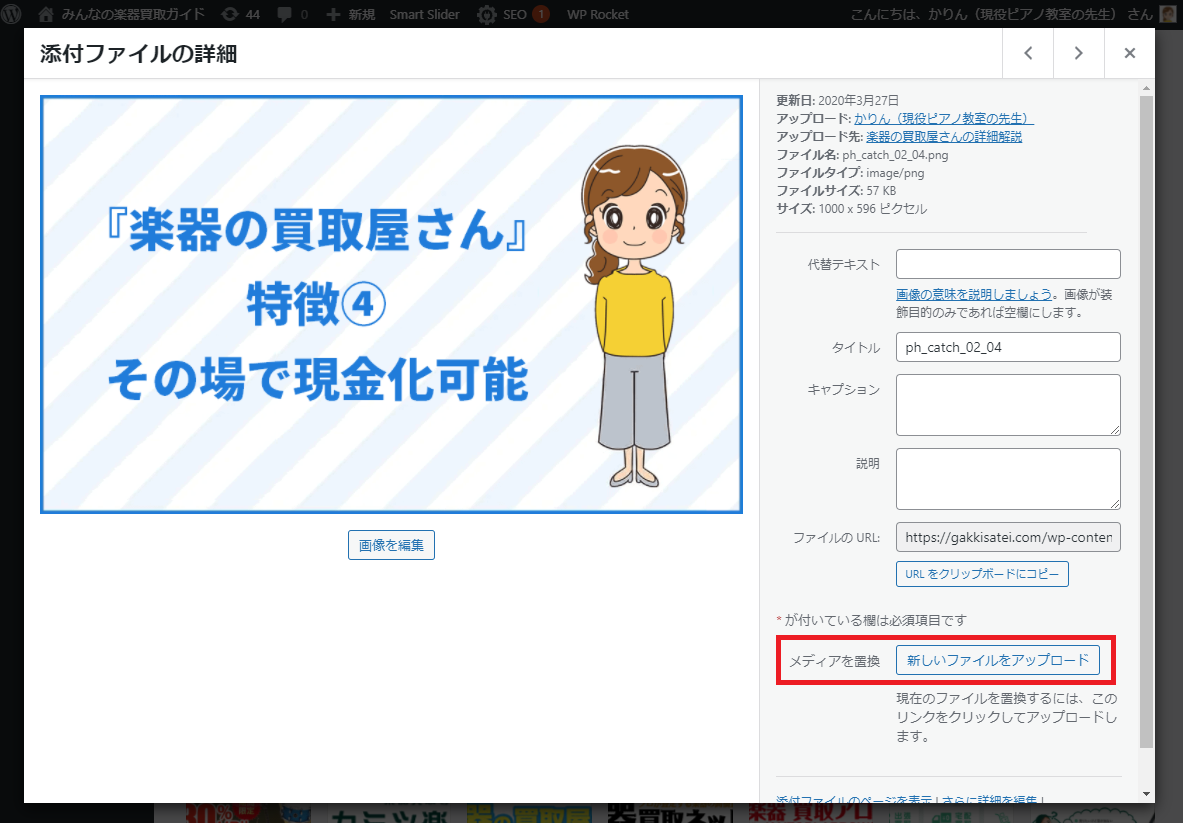Focus the 代替テキスト input field
1183x823 pixels.
point(1008,264)
